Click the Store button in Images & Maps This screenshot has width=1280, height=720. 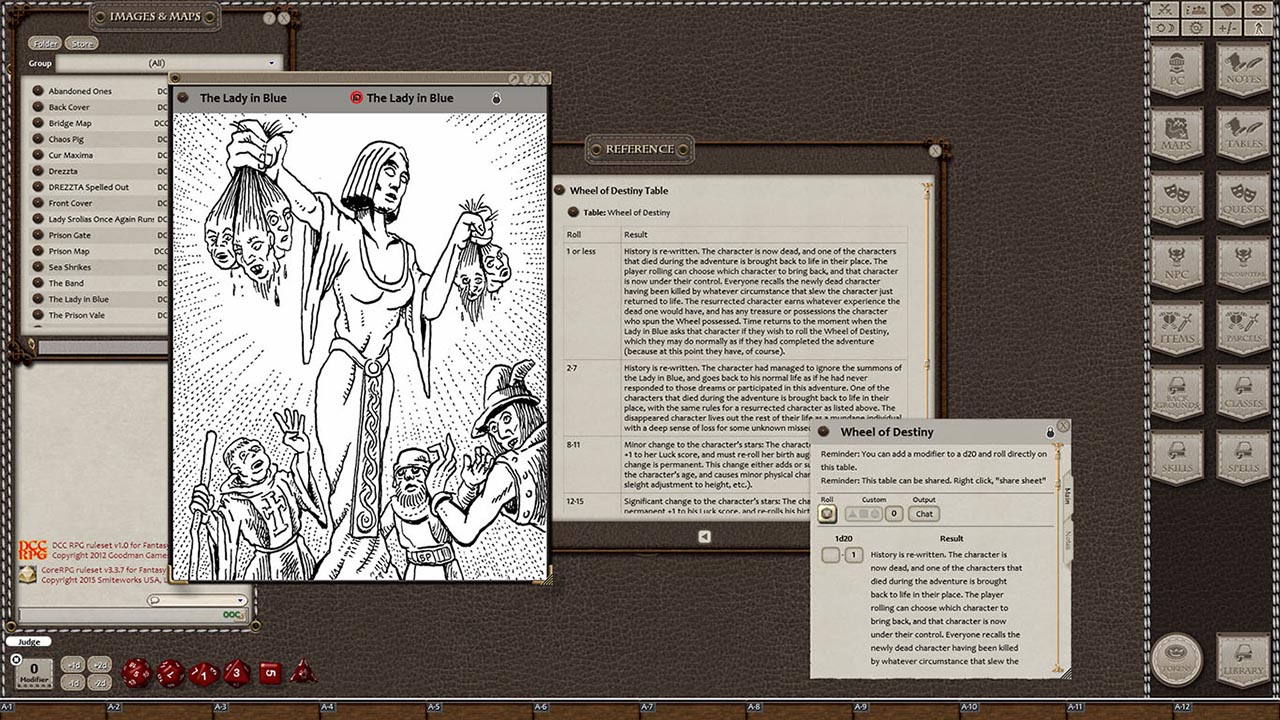[82, 44]
